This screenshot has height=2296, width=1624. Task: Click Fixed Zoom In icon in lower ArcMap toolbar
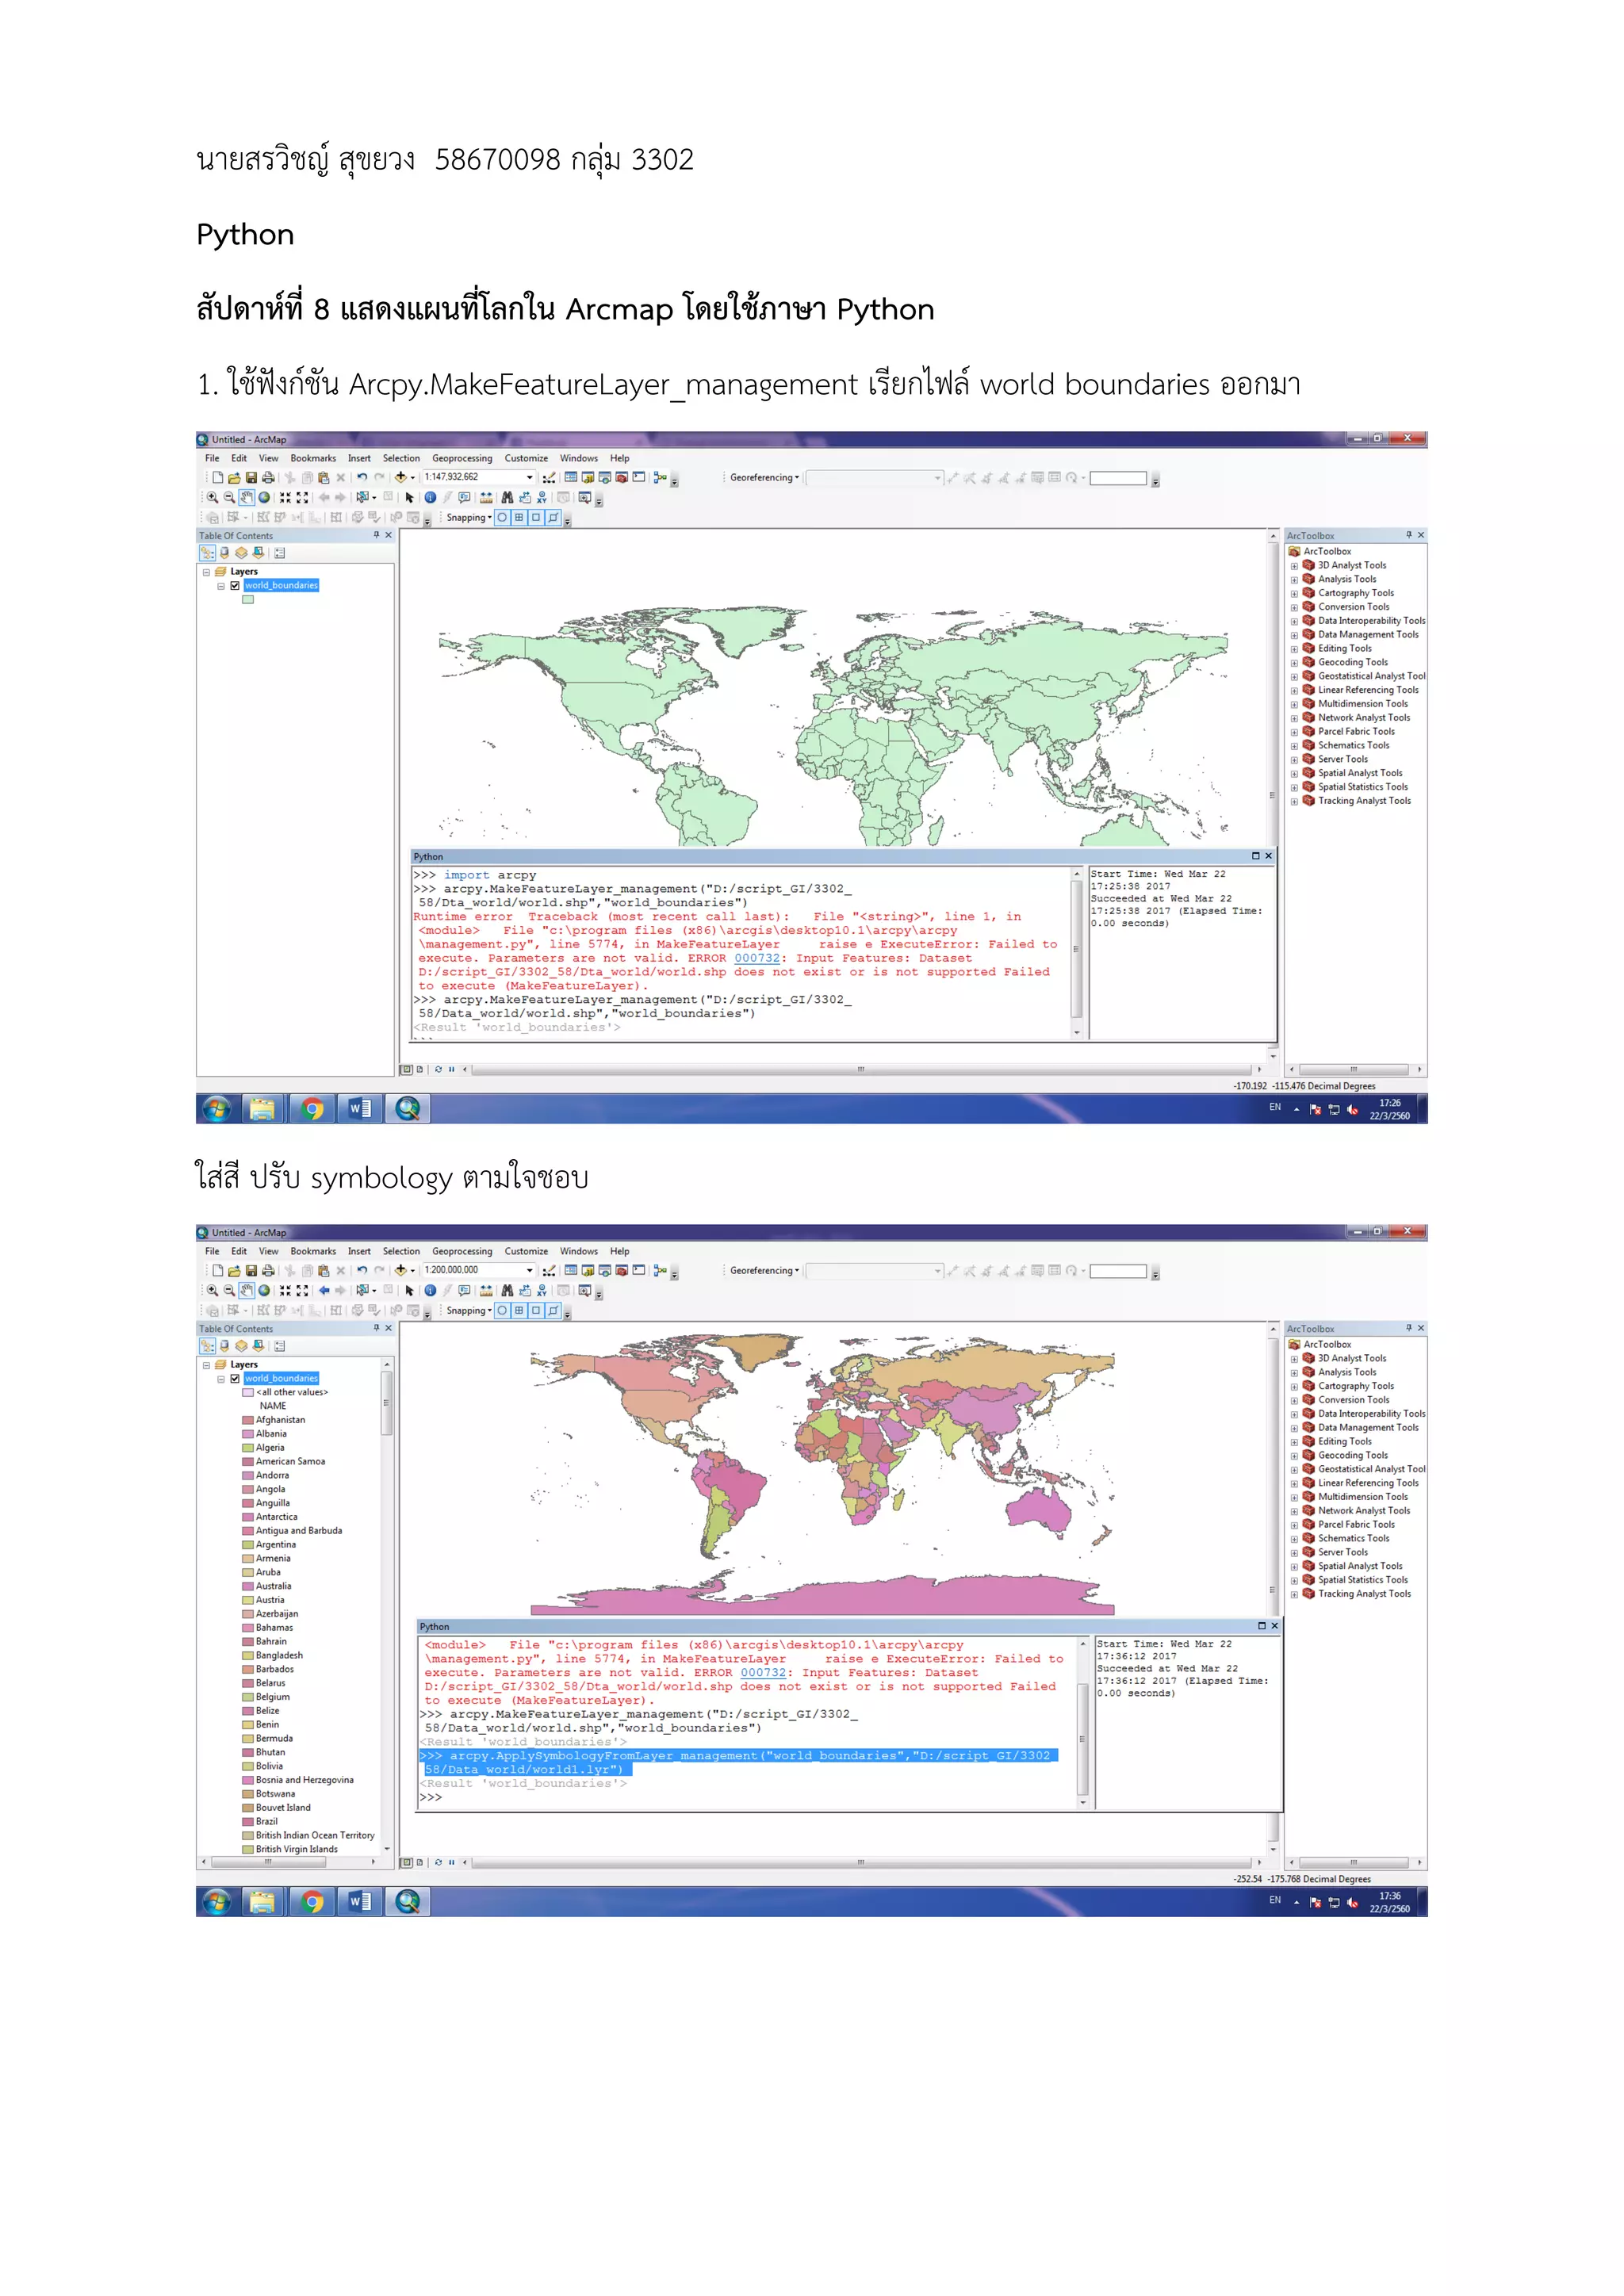point(285,1290)
